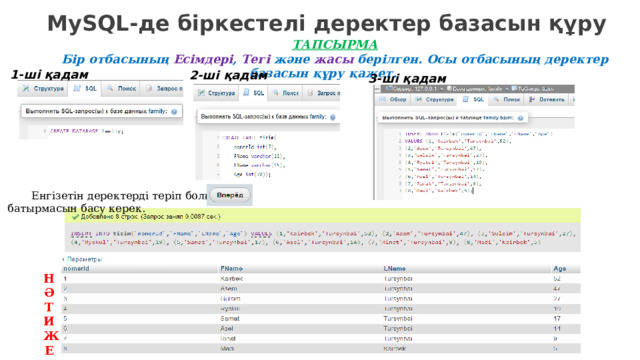Sort results by the nomerId column header

tap(76, 269)
